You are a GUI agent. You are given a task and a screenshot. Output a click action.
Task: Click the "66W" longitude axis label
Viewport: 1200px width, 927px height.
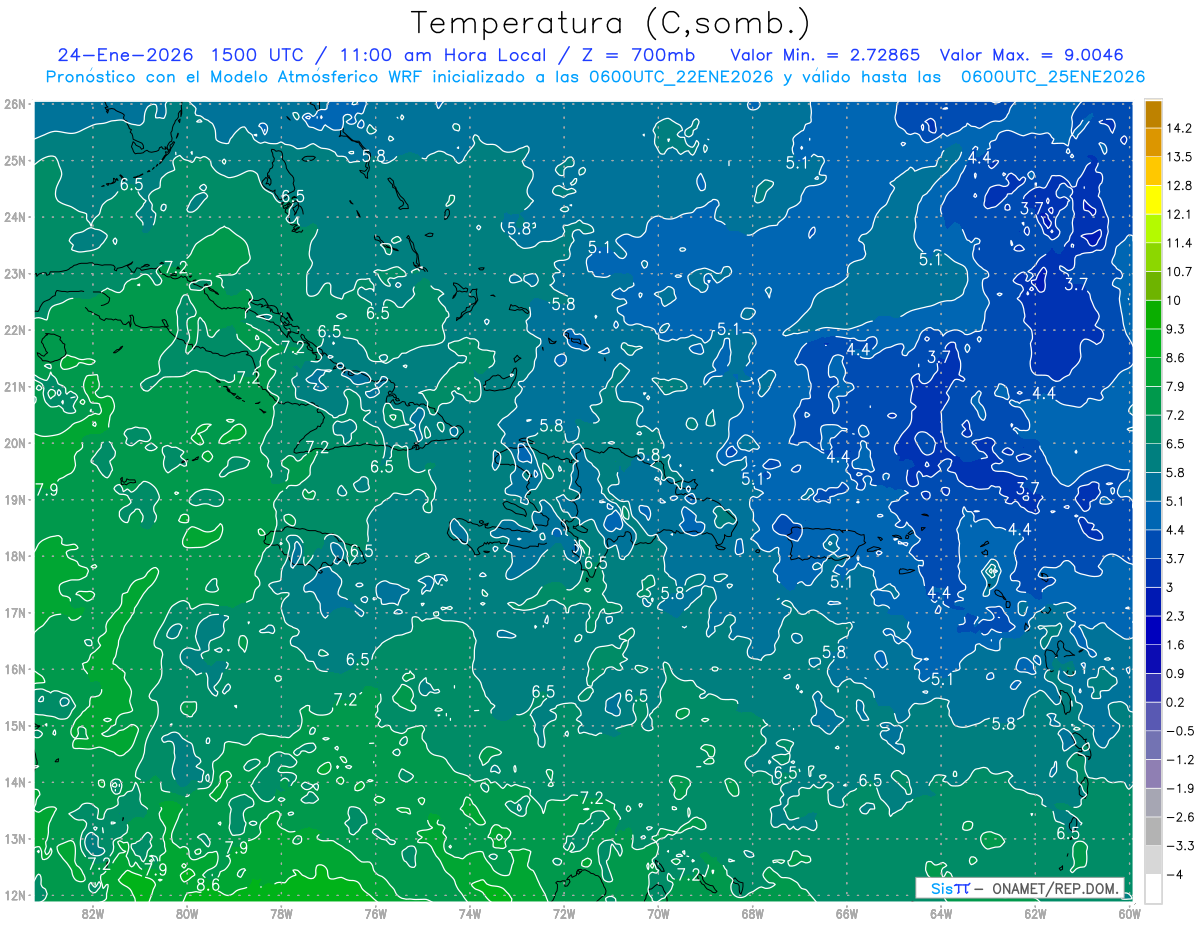coord(846,912)
